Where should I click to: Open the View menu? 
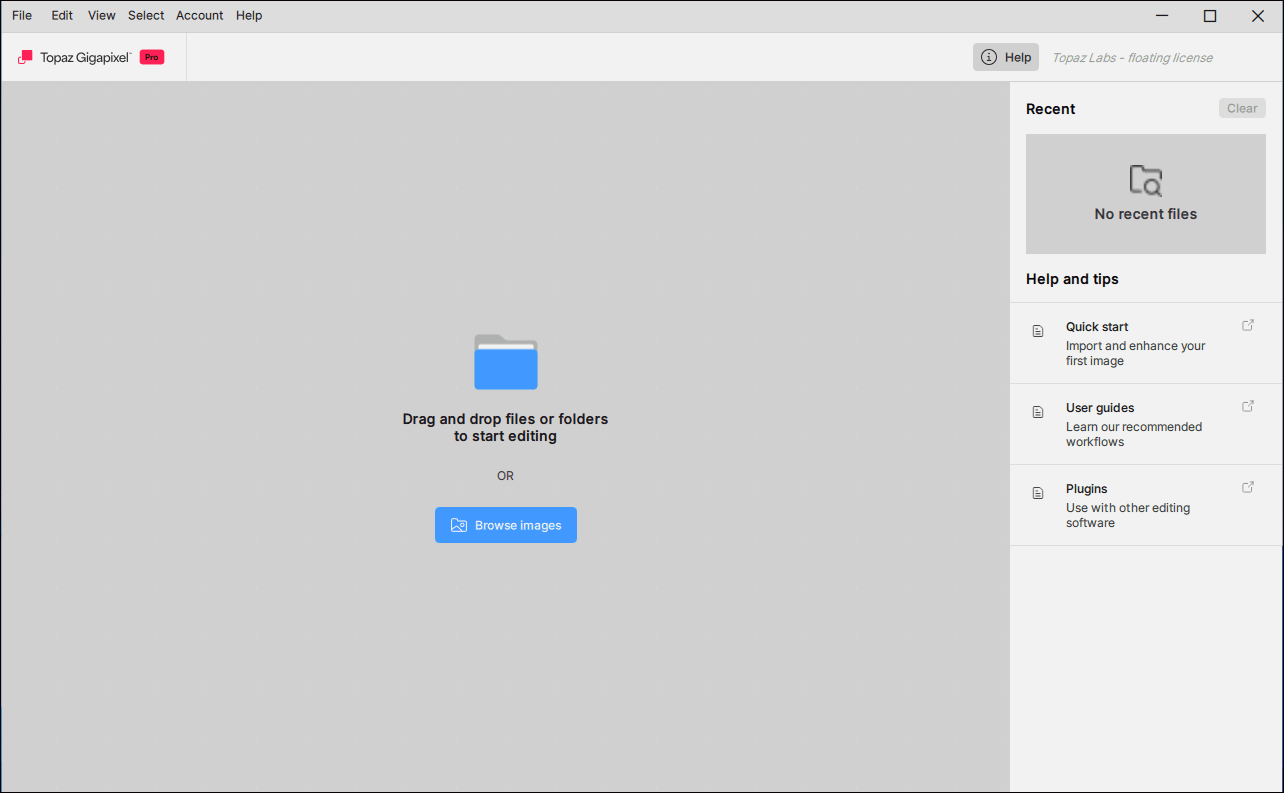point(101,16)
